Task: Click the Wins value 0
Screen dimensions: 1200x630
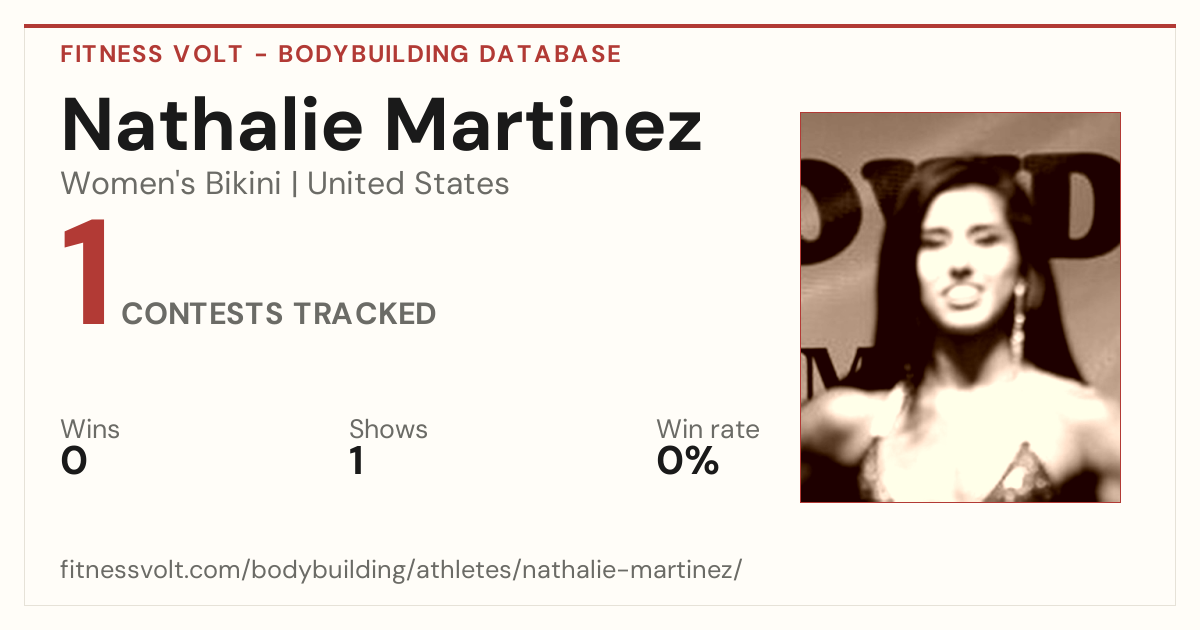Action: pos(74,461)
